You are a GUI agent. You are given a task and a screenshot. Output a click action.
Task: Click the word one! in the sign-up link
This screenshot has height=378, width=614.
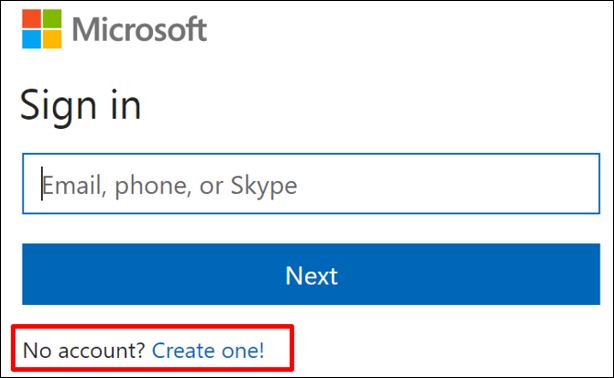243,350
